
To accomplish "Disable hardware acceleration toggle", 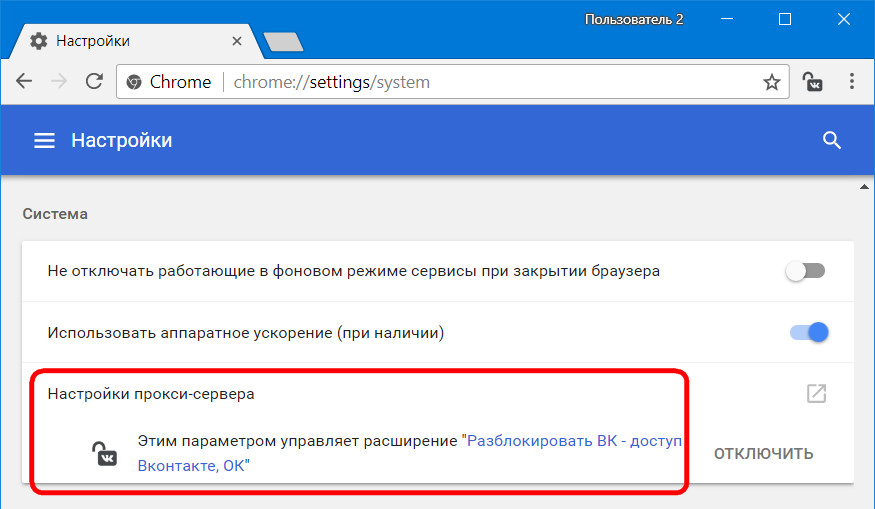I will (809, 333).
